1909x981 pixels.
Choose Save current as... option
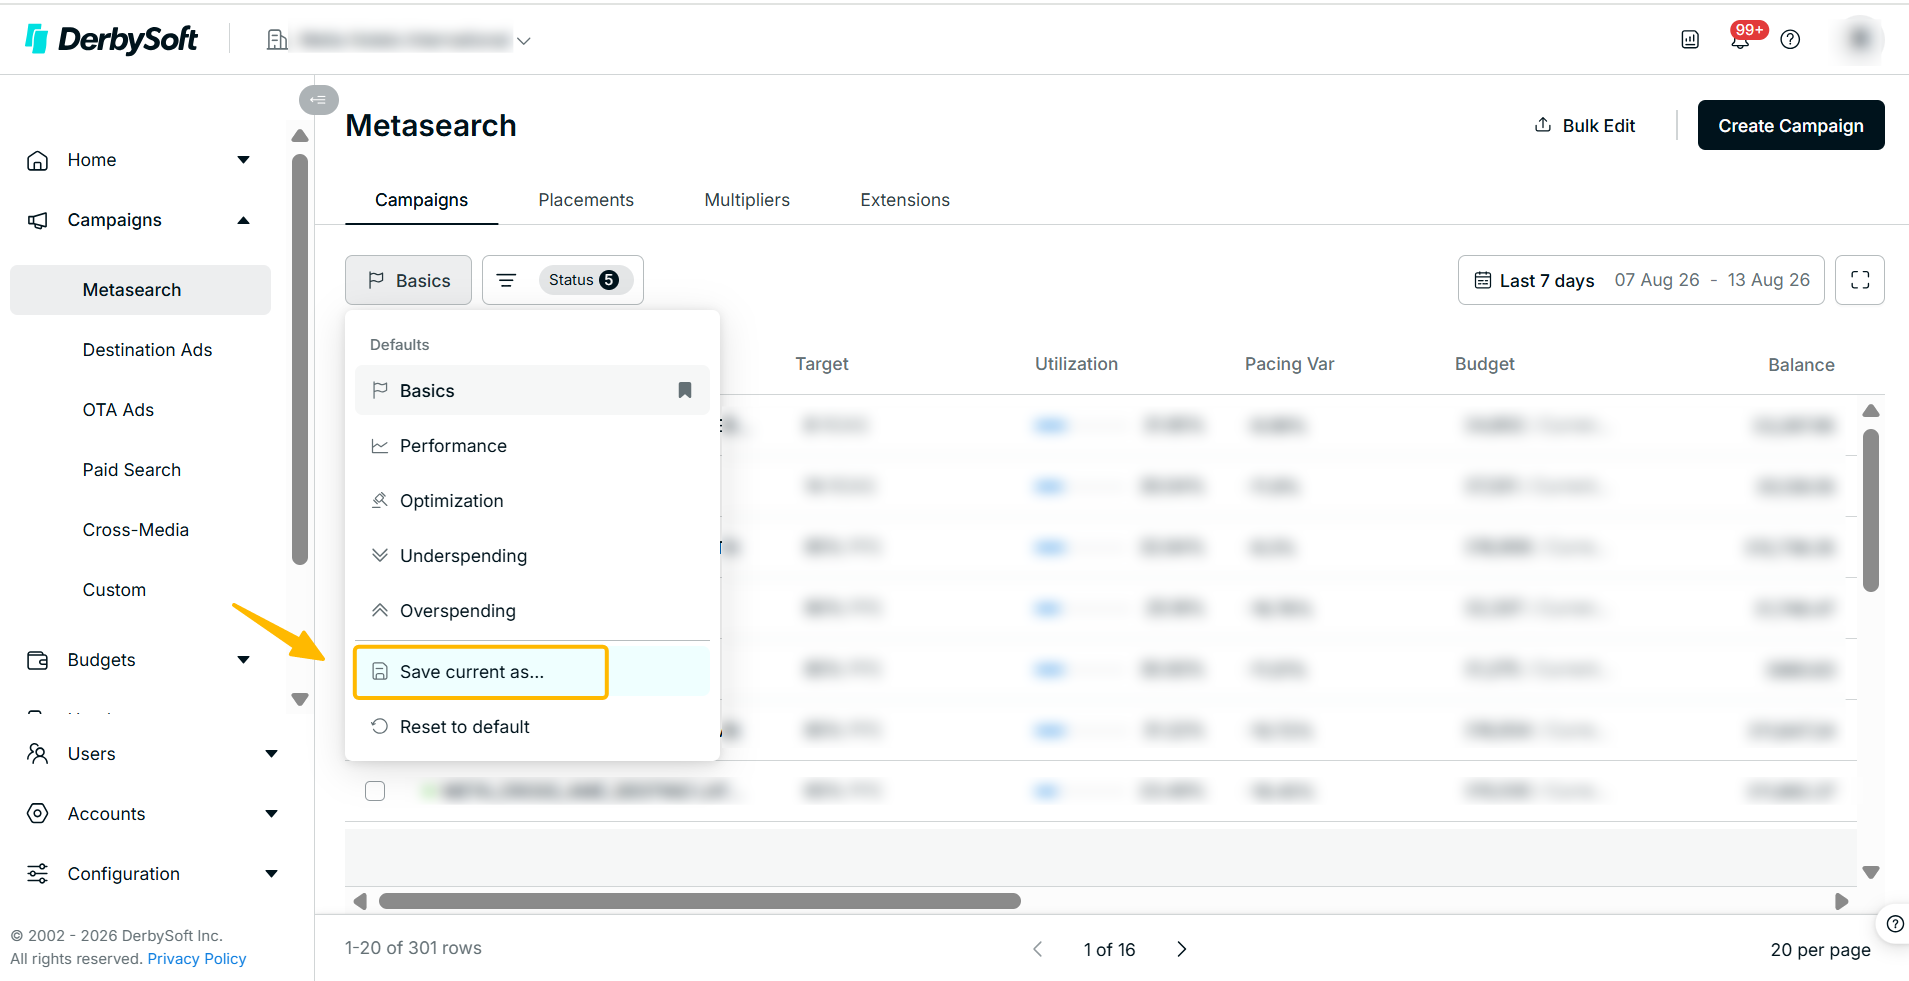click(x=532, y=672)
